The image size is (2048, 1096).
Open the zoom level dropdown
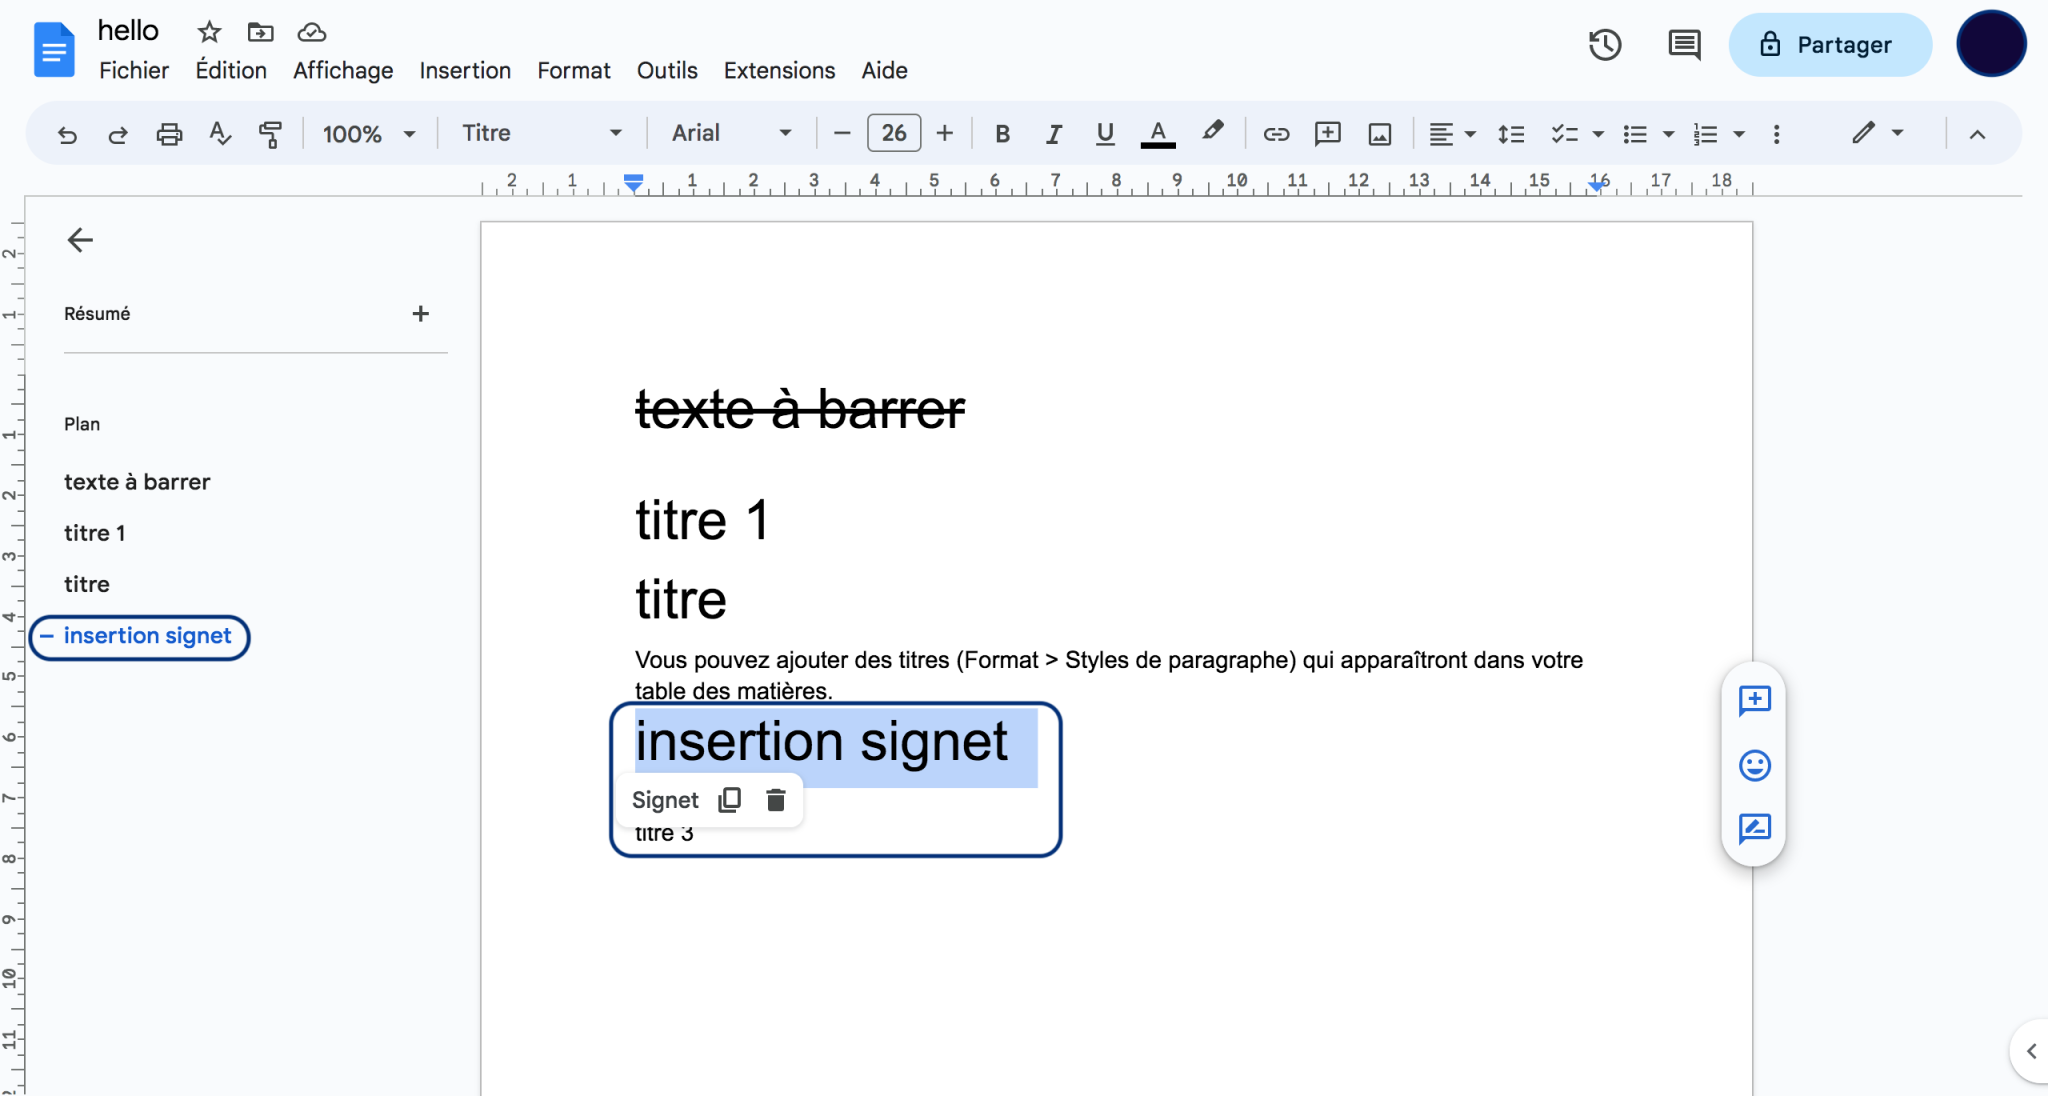click(370, 133)
